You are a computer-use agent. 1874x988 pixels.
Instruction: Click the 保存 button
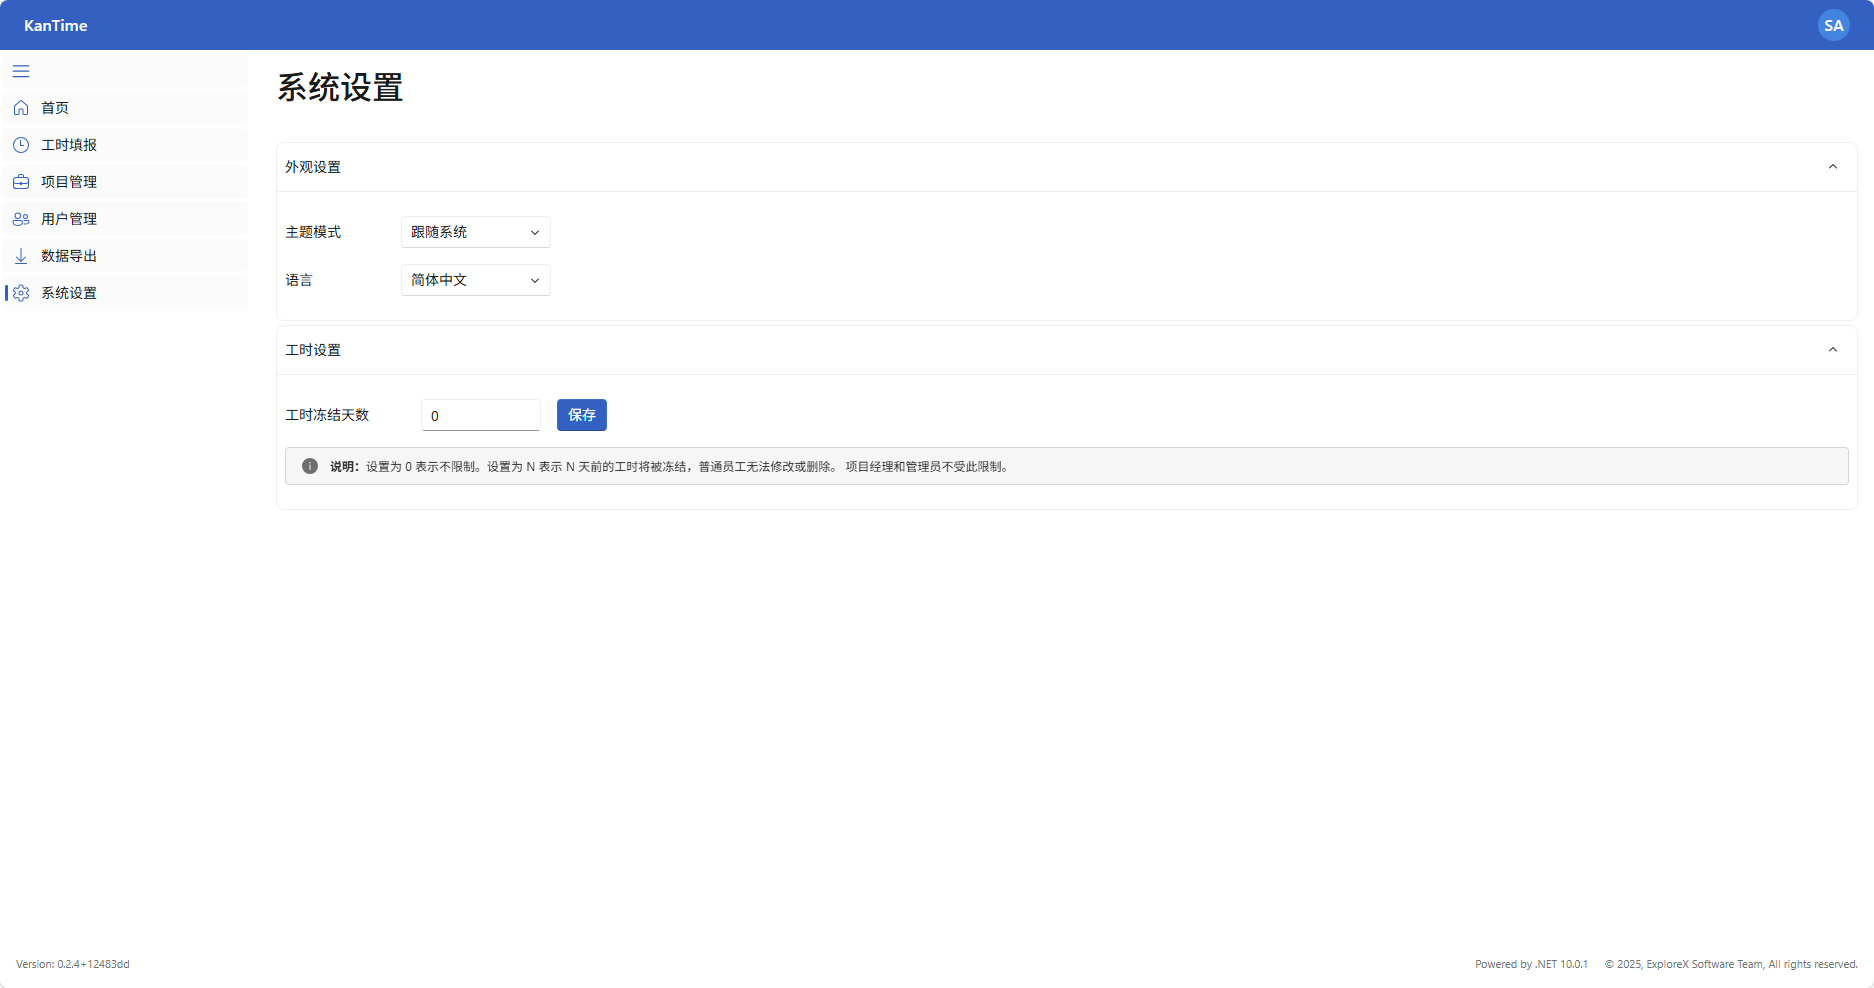tap(581, 415)
